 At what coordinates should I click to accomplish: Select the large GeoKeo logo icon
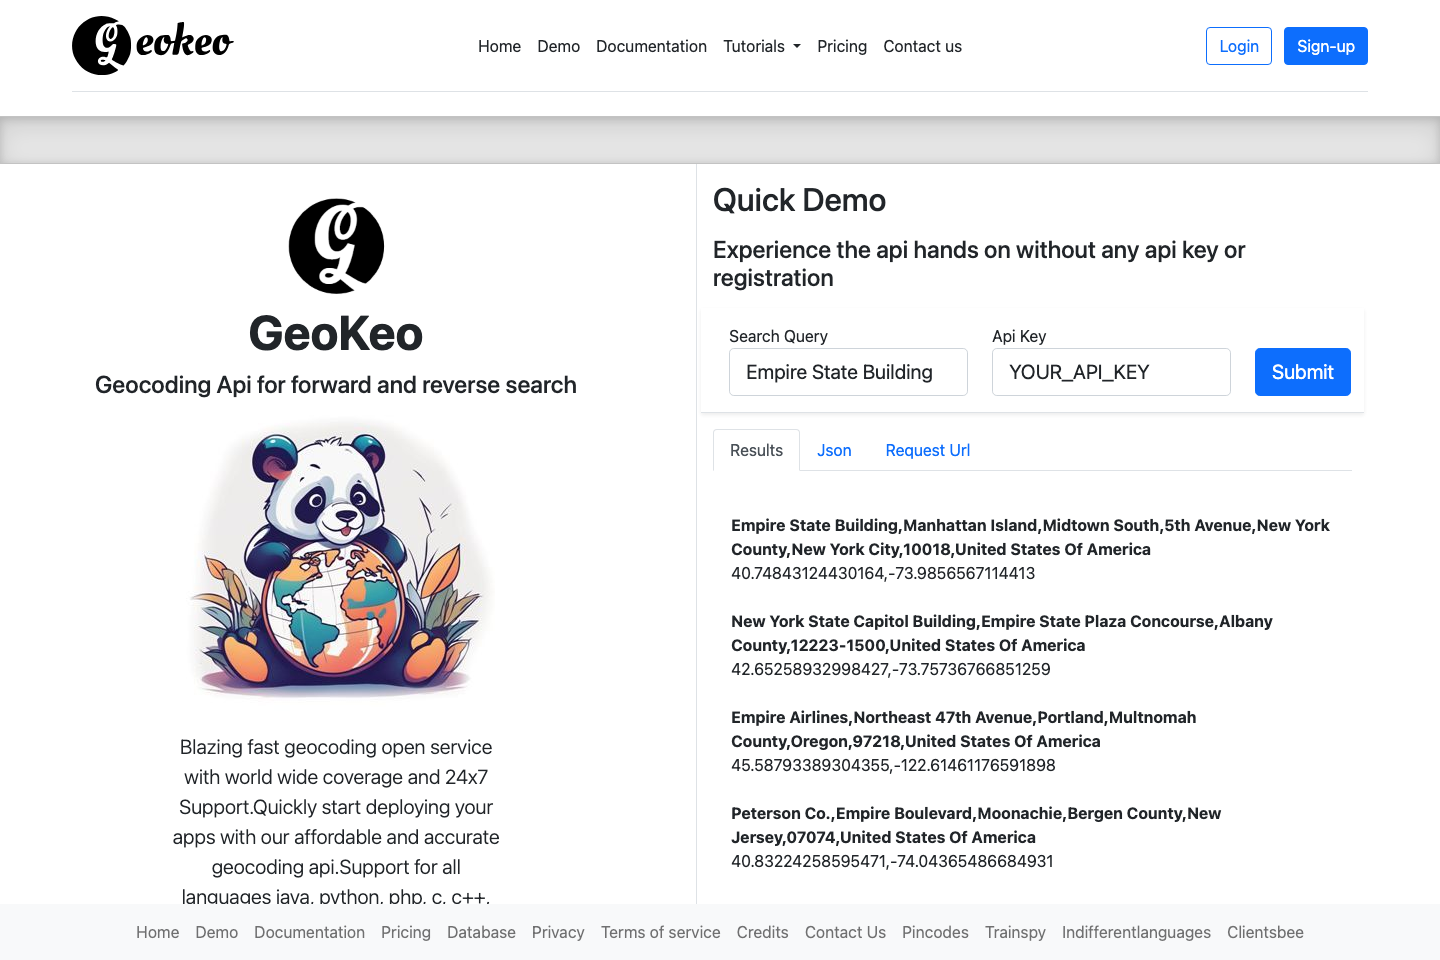click(x=336, y=246)
